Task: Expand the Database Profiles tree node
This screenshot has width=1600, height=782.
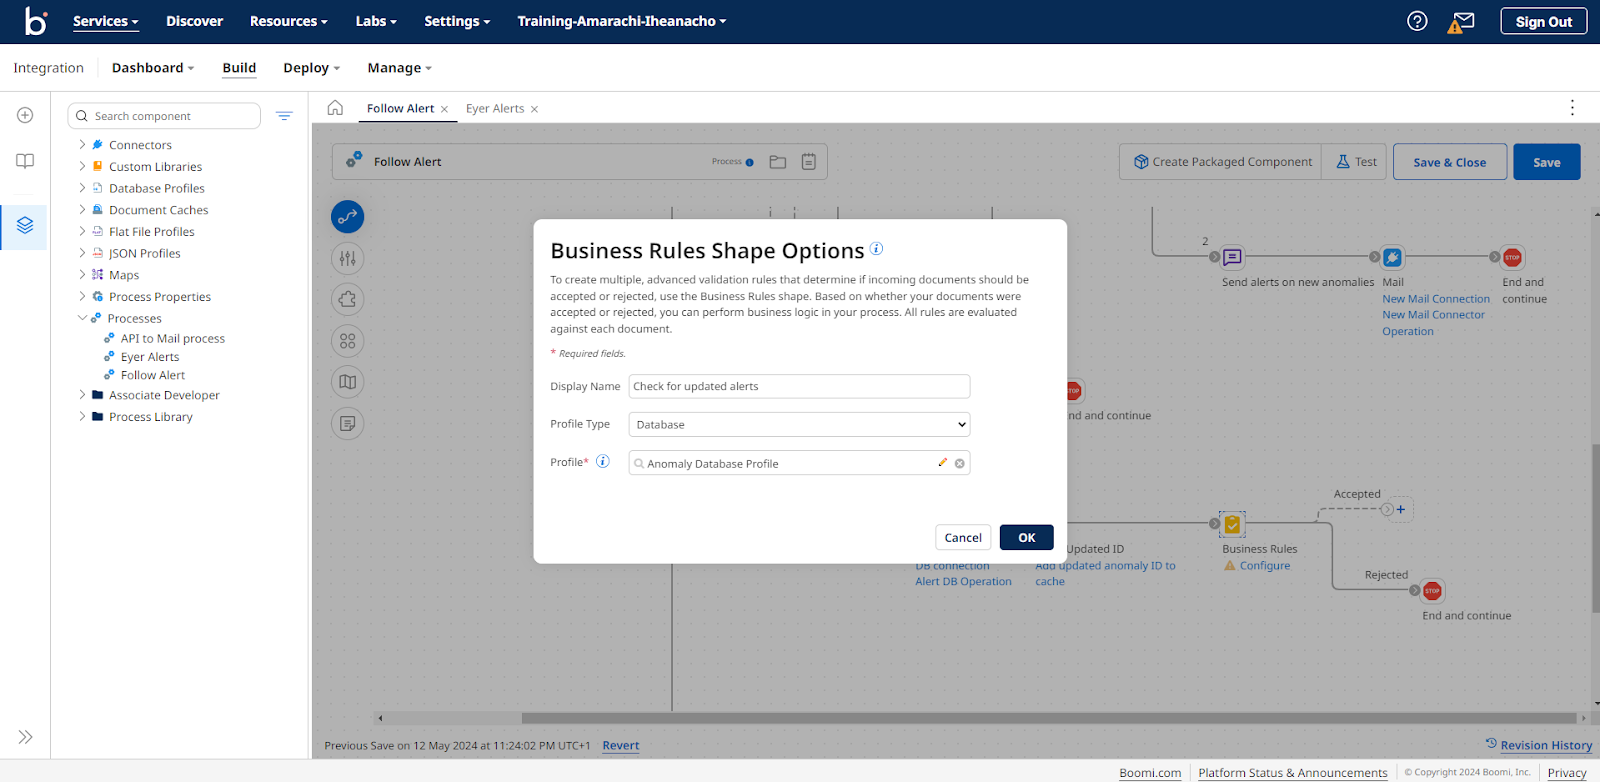Action: click(x=82, y=187)
